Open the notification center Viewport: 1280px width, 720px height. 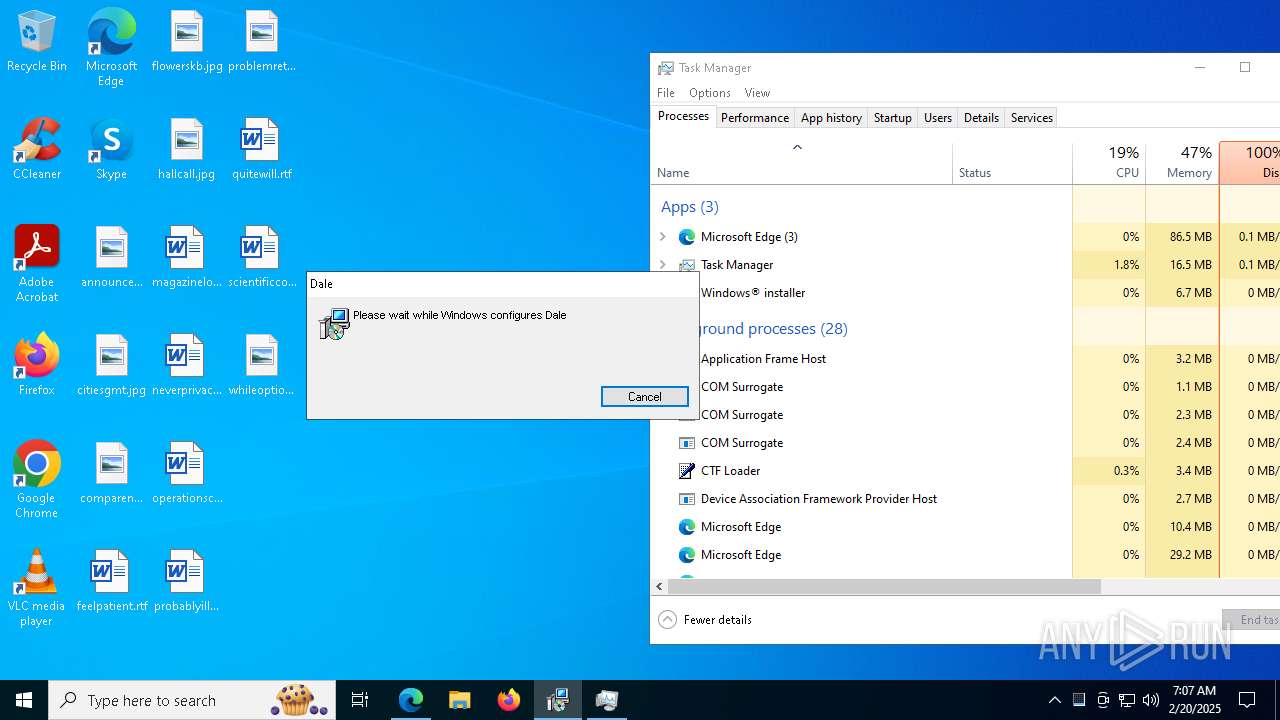tap(1247, 700)
